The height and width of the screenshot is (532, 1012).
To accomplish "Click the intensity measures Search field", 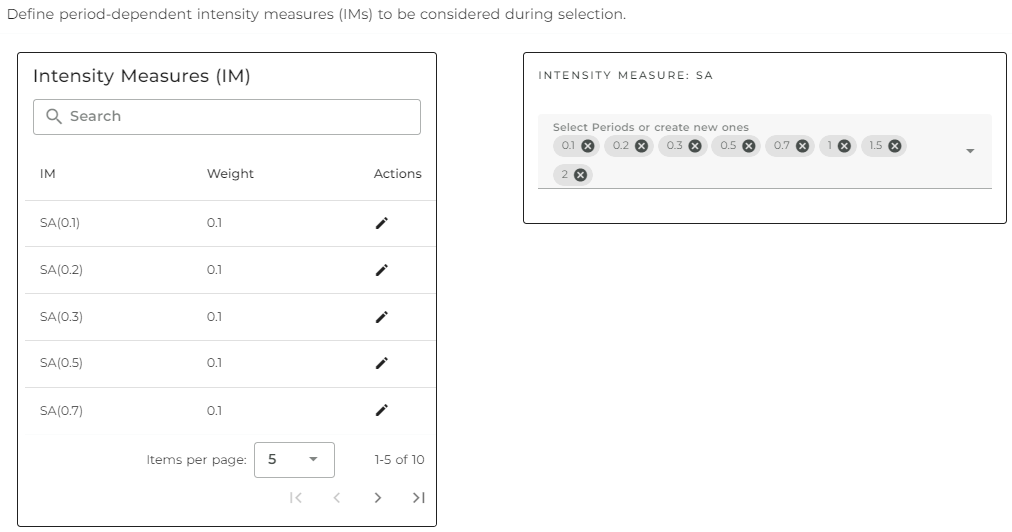I will pyautogui.click(x=227, y=117).
